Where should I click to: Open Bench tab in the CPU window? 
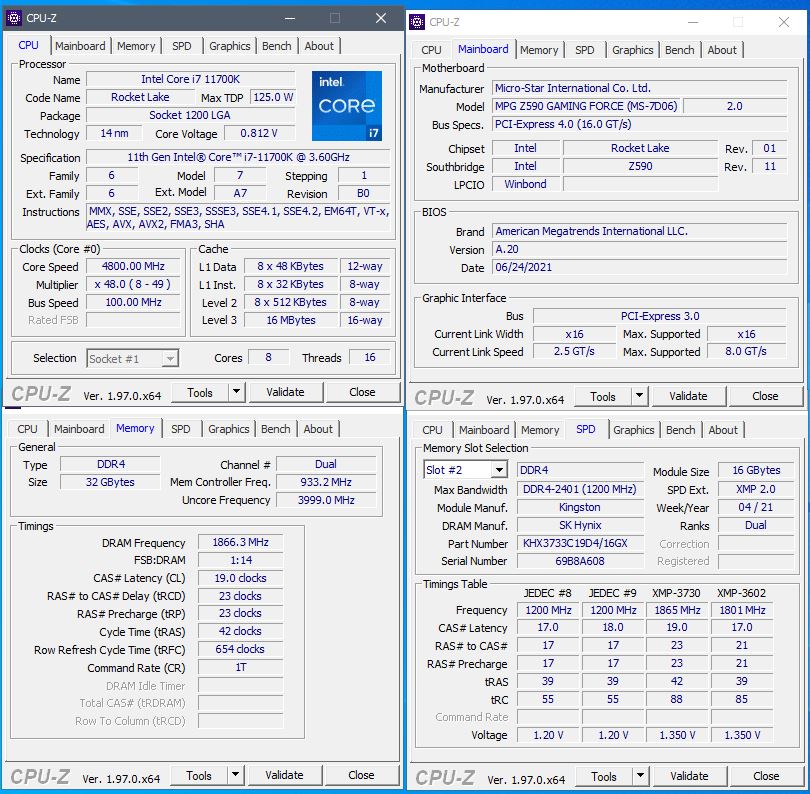click(276, 46)
